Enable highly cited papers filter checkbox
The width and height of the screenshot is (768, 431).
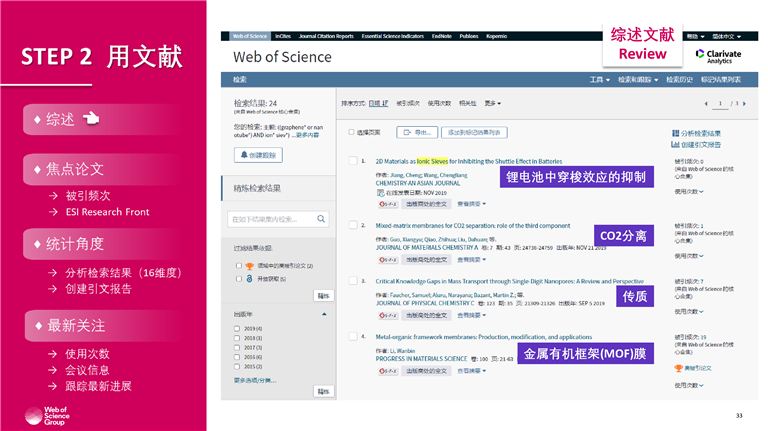click(239, 266)
